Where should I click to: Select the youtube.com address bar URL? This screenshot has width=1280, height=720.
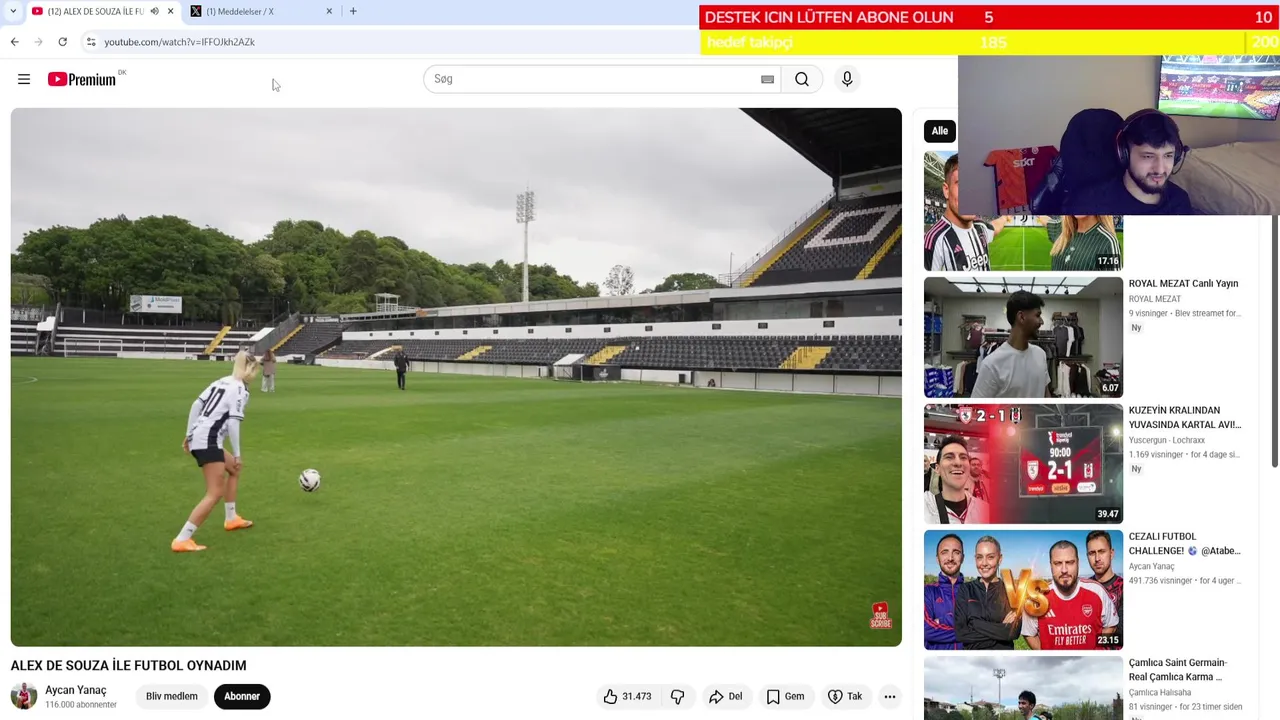[x=179, y=42]
